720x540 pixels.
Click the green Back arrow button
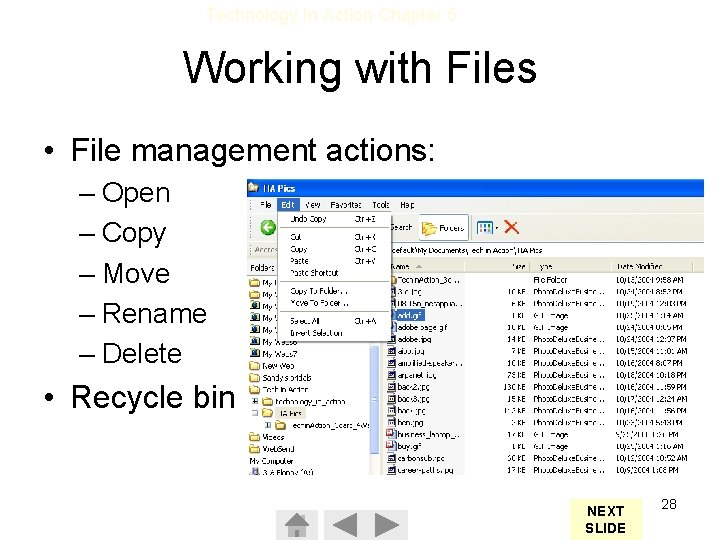[268, 227]
